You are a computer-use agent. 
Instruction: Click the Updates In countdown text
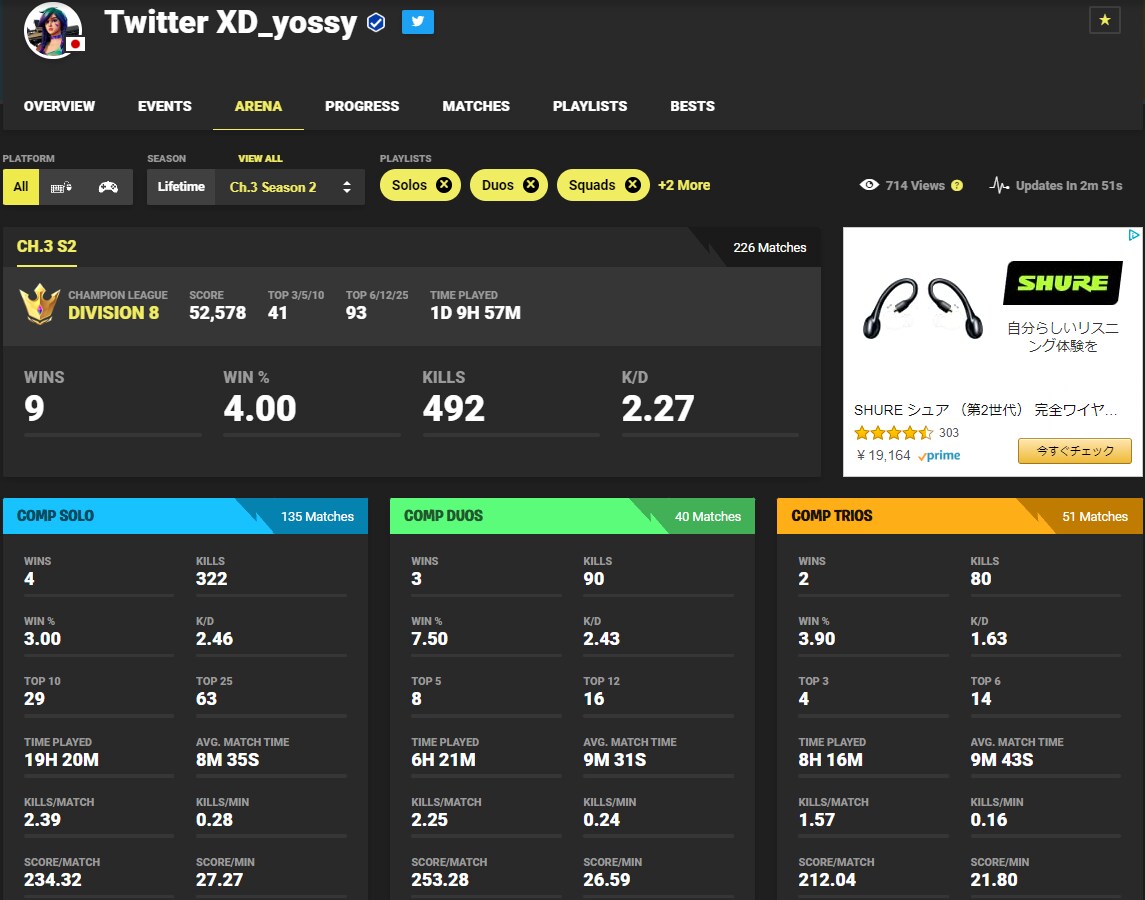pyautogui.click(x=1069, y=186)
